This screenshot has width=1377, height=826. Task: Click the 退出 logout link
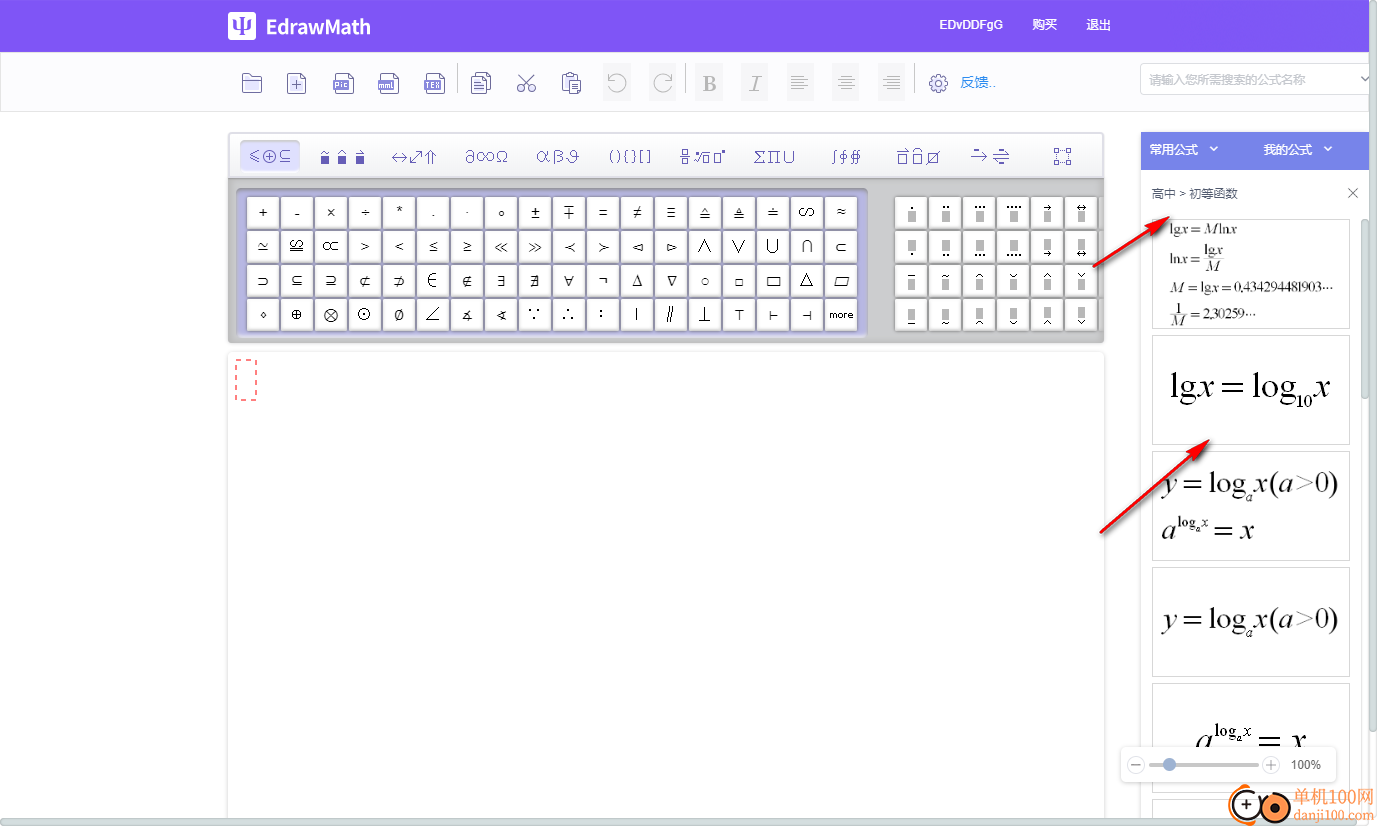tap(1099, 25)
